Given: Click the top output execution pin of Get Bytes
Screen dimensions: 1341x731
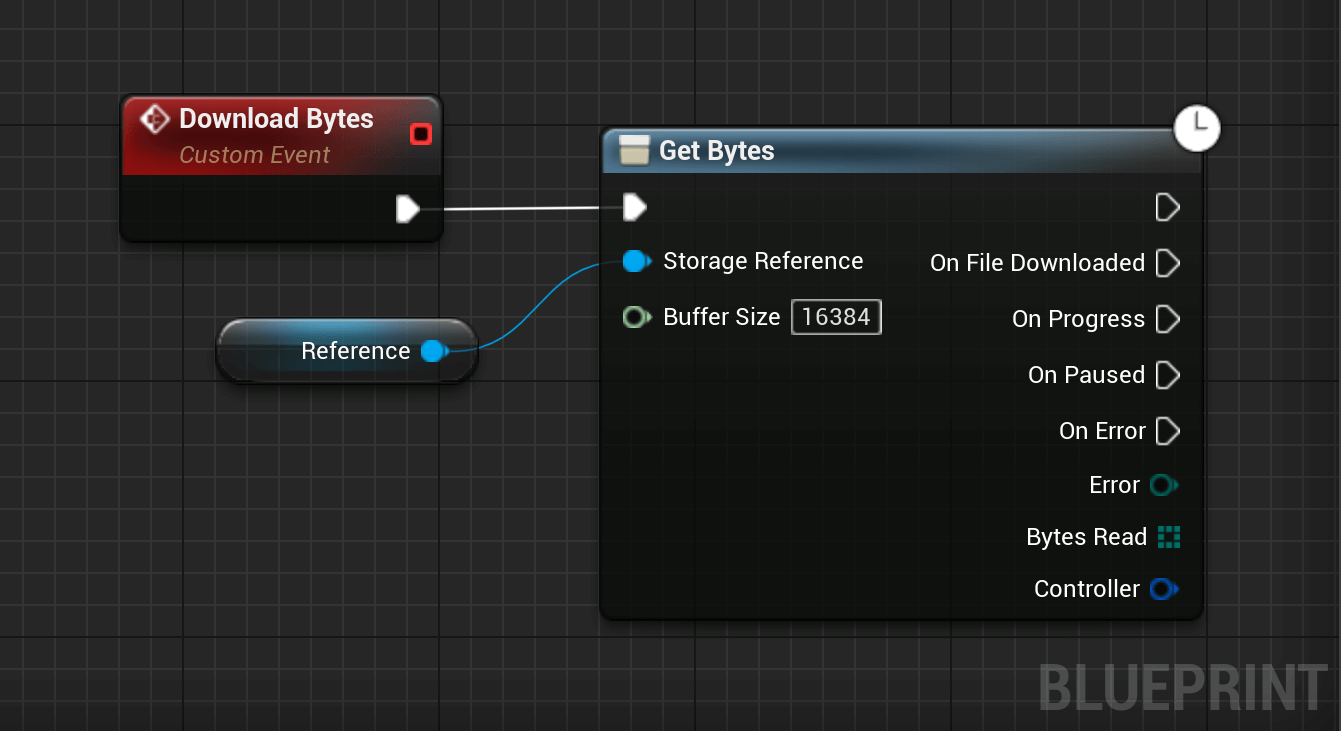Looking at the screenshot, I should tap(1167, 207).
